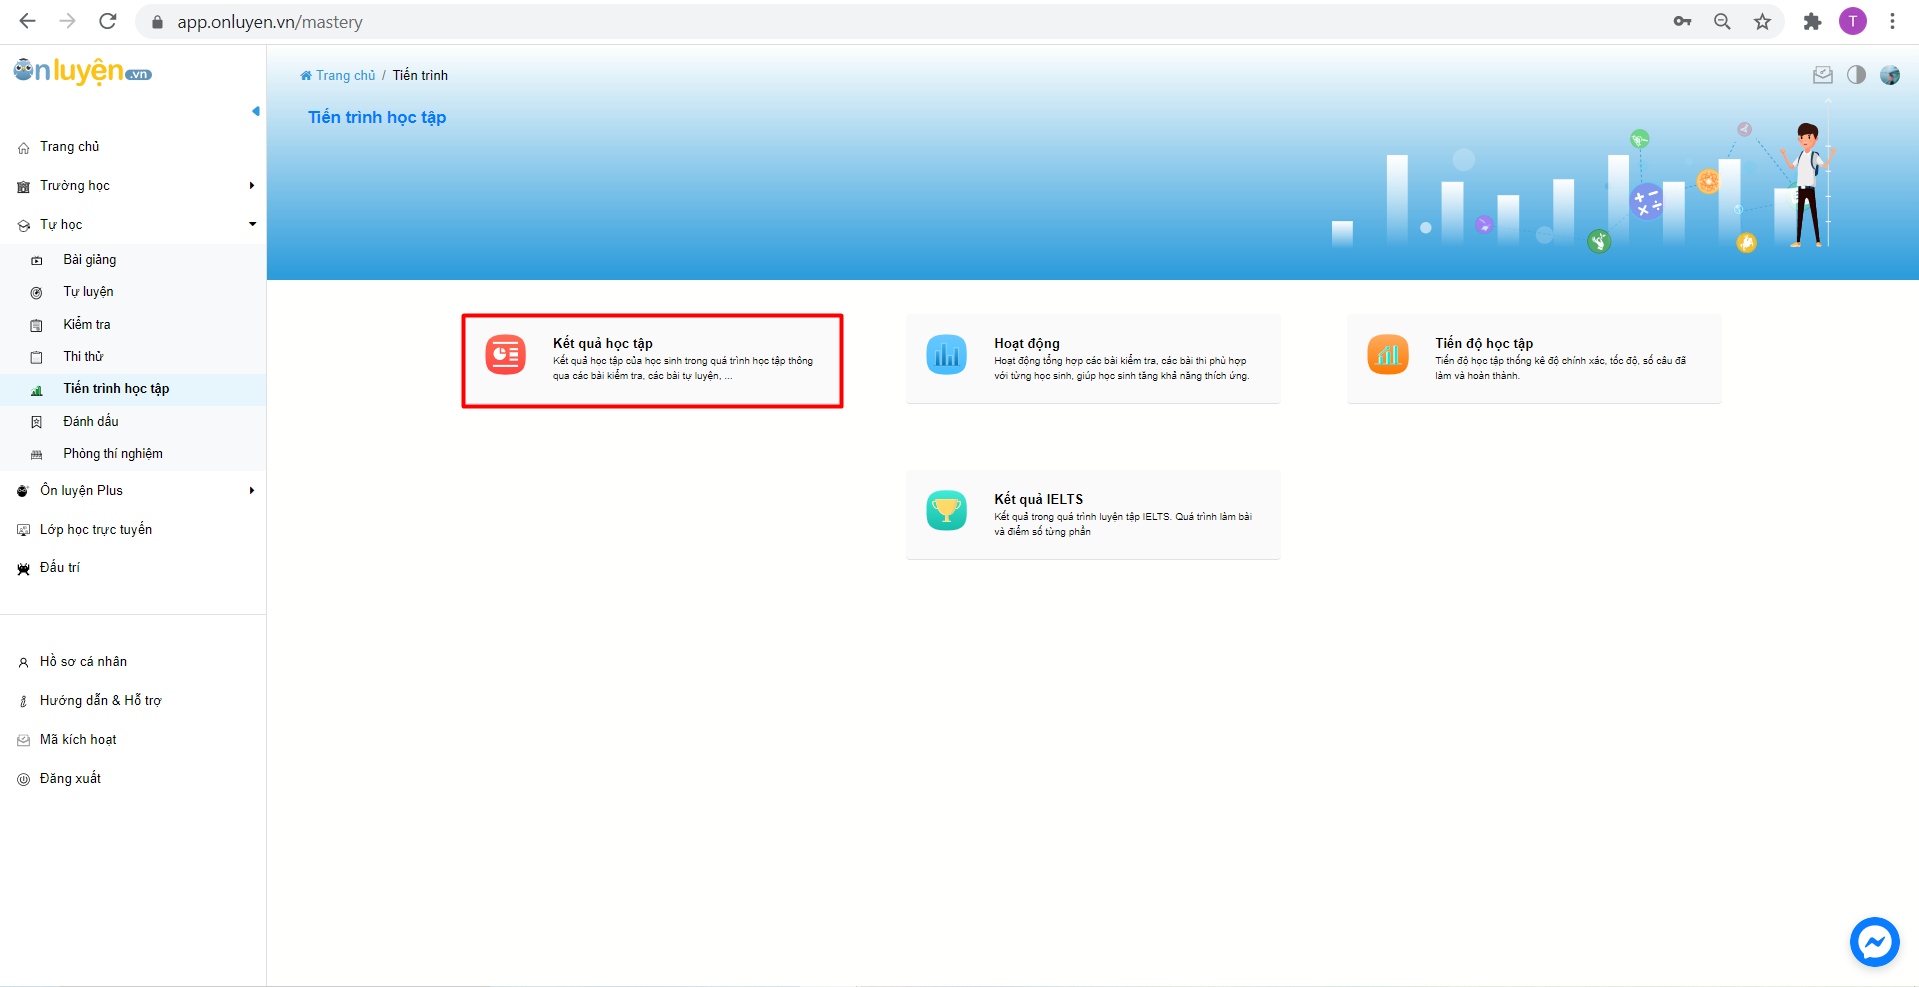Screen dimensions: 1919x987
Task: Open the Messenger chat bubble
Action: [x=1874, y=942]
